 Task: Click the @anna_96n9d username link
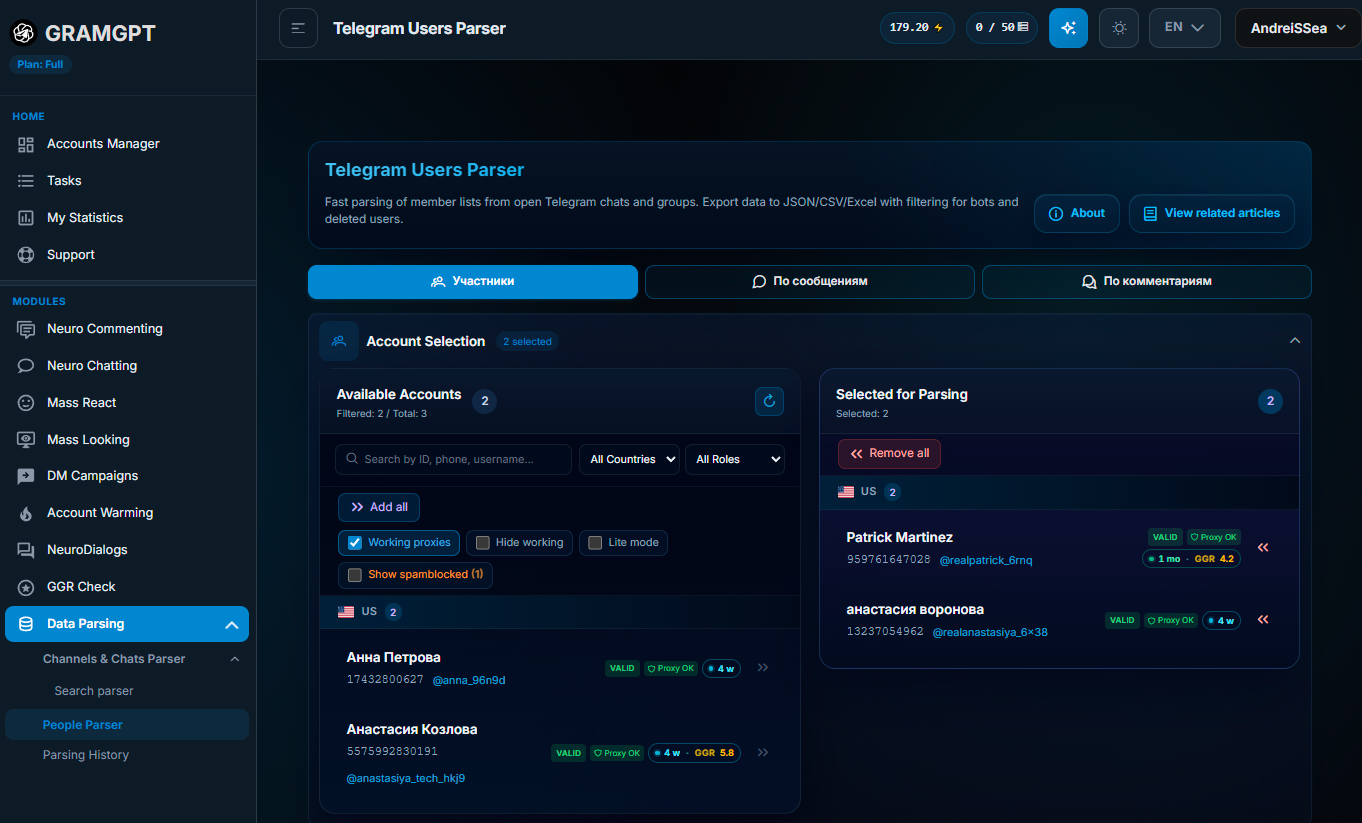[469, 680]
